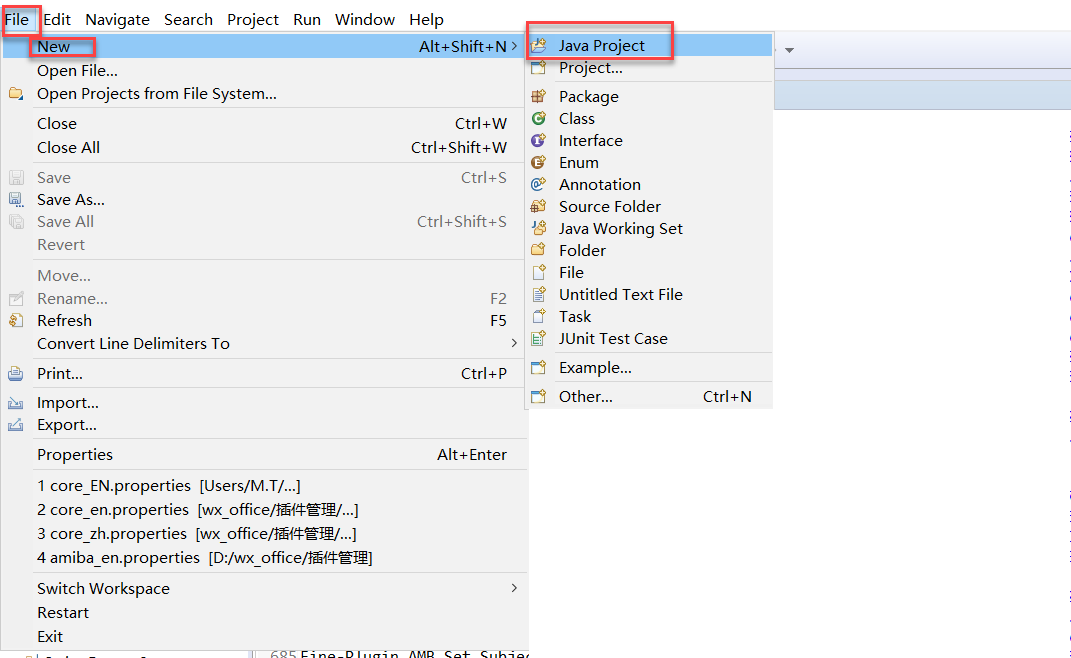Image resolution: width=1071 pixels, height=658 pixels.
Task: Click the Java Working Set icon
Action: tap(540, 228)
